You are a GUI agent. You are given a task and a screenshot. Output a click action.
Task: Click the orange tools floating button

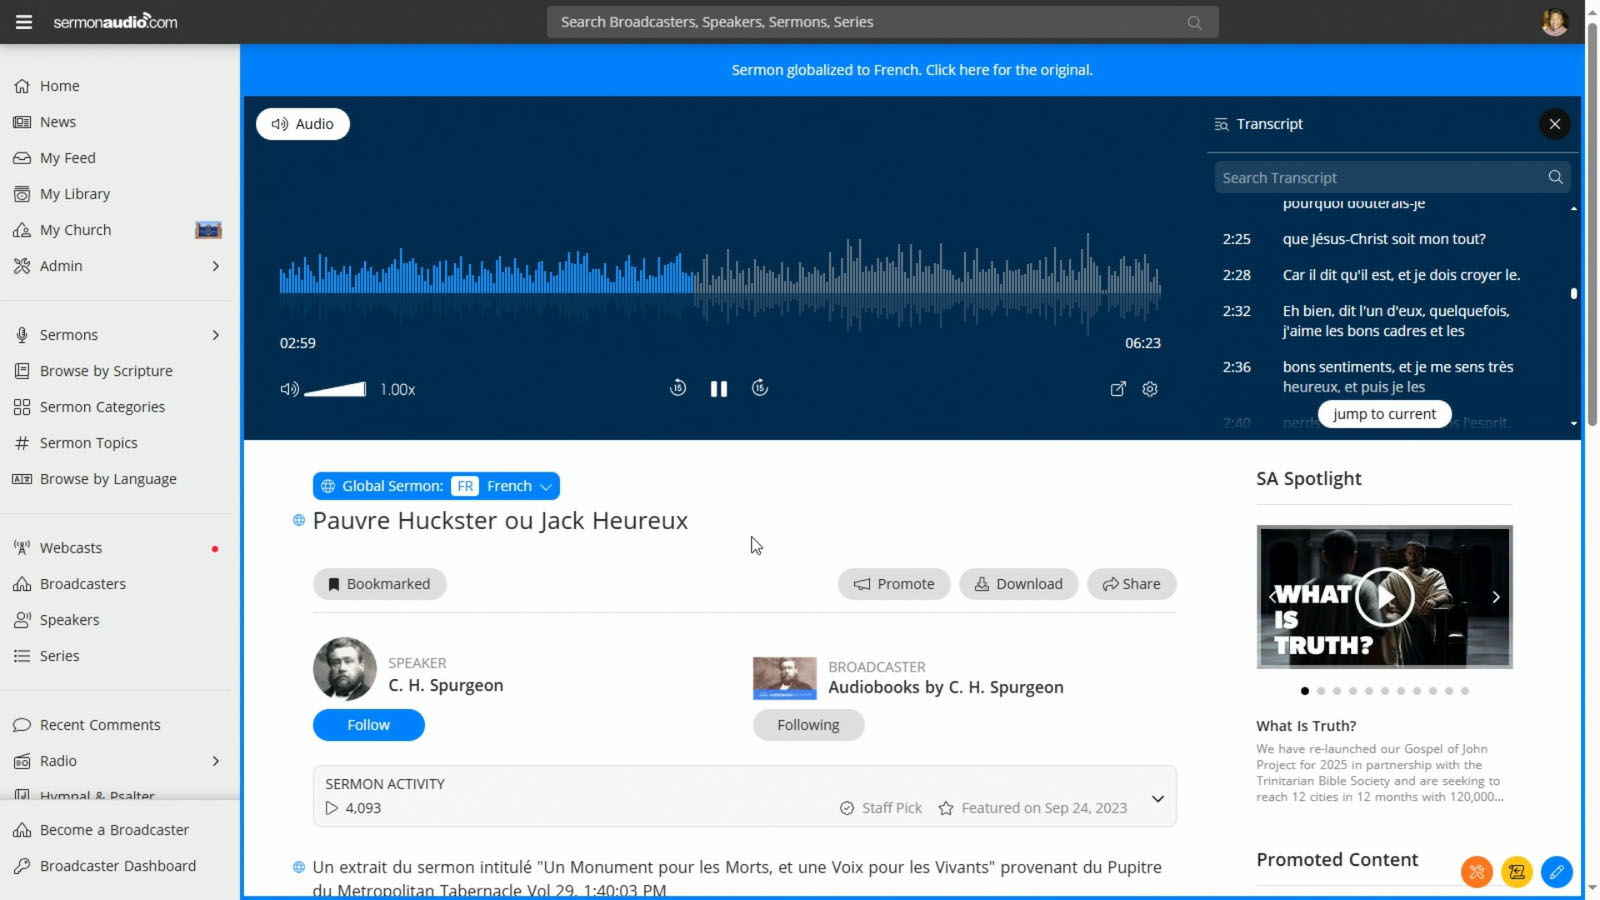pyautogui.click(x=1477, y=872)
